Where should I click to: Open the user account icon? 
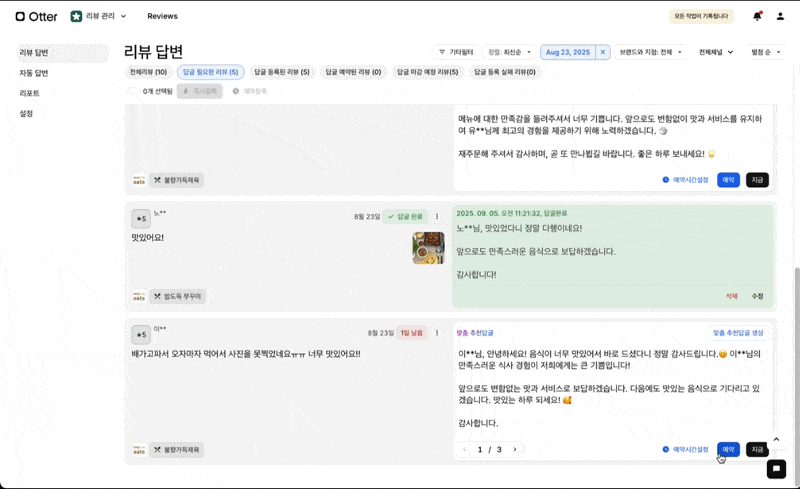[x=780, y=16]
